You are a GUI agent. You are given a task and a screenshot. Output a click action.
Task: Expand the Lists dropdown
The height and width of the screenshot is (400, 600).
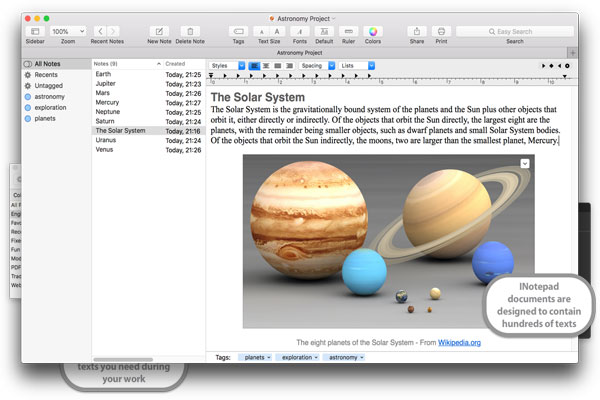coord(357,66)
